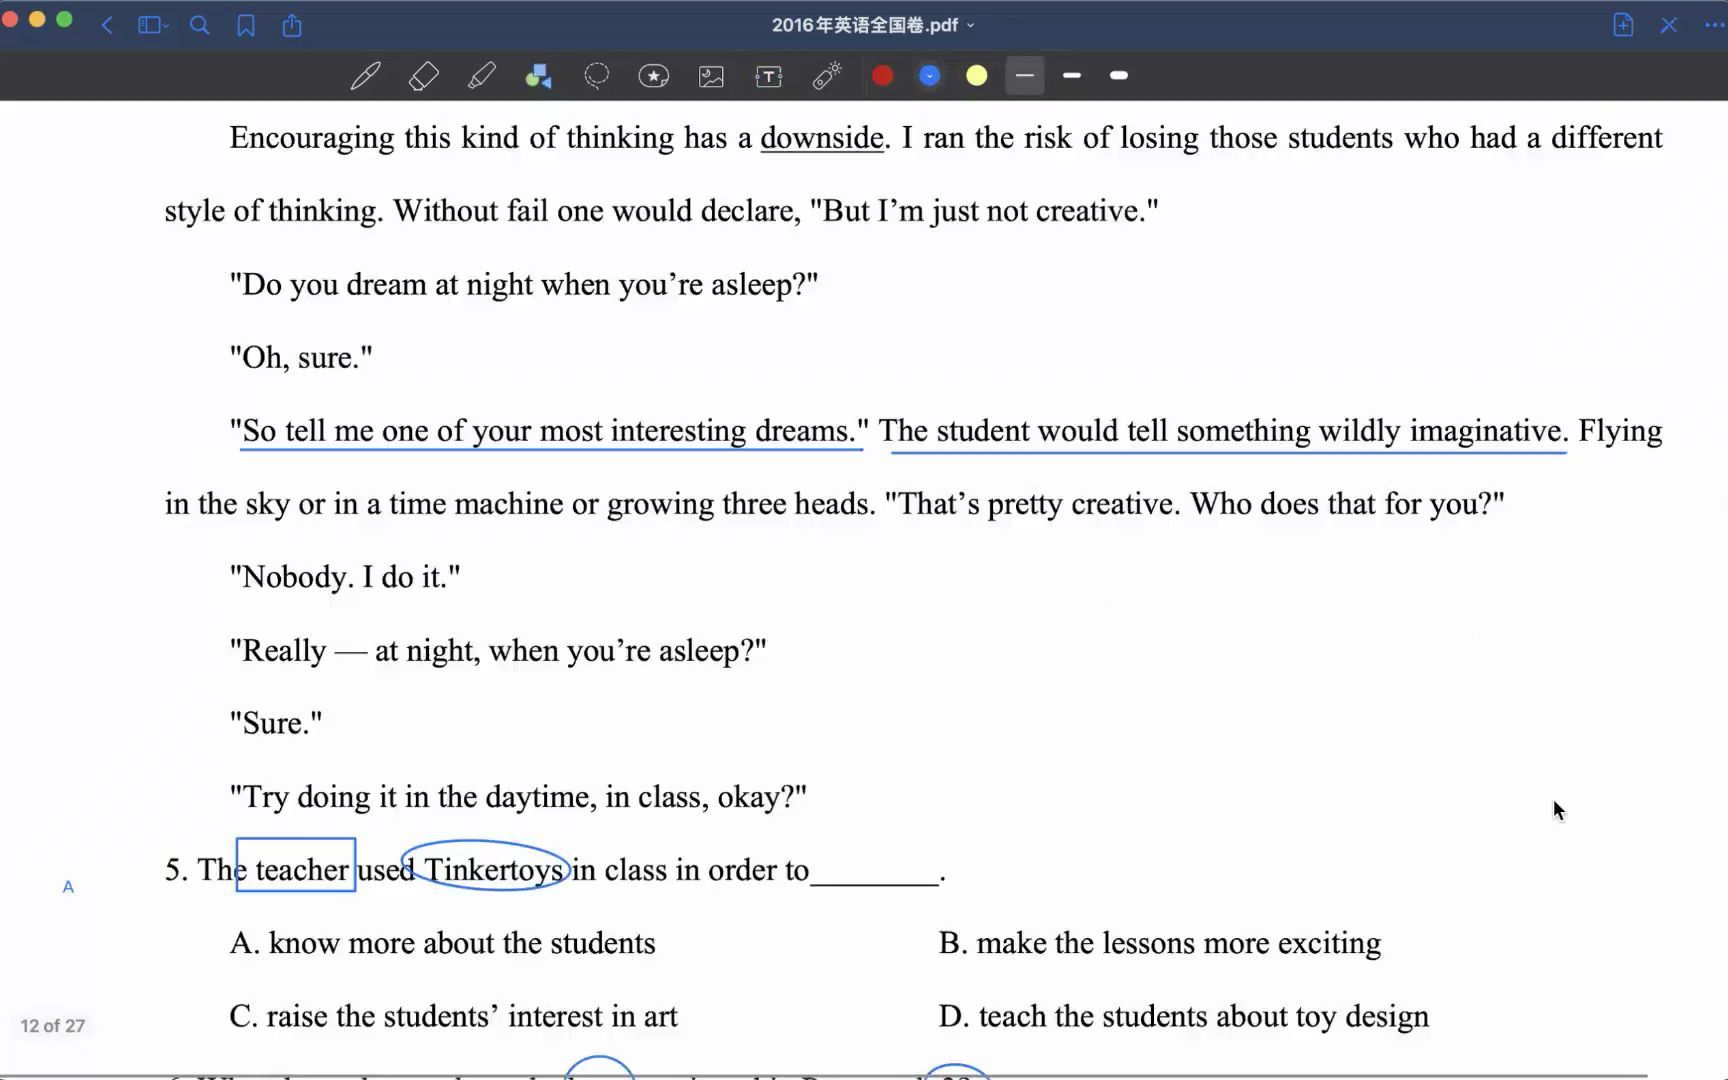
Task: Open the sidebar view dropdown
Action: tap(153, 25)
